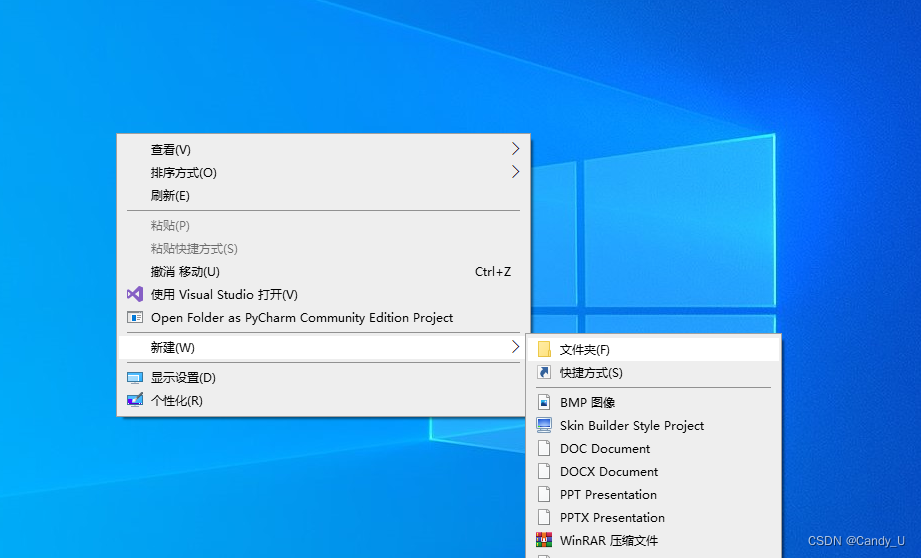The image size is (921, 558).
Task: Create a new 快捷方式(S)
Action: pyautogui.click(x=654, y=372)
